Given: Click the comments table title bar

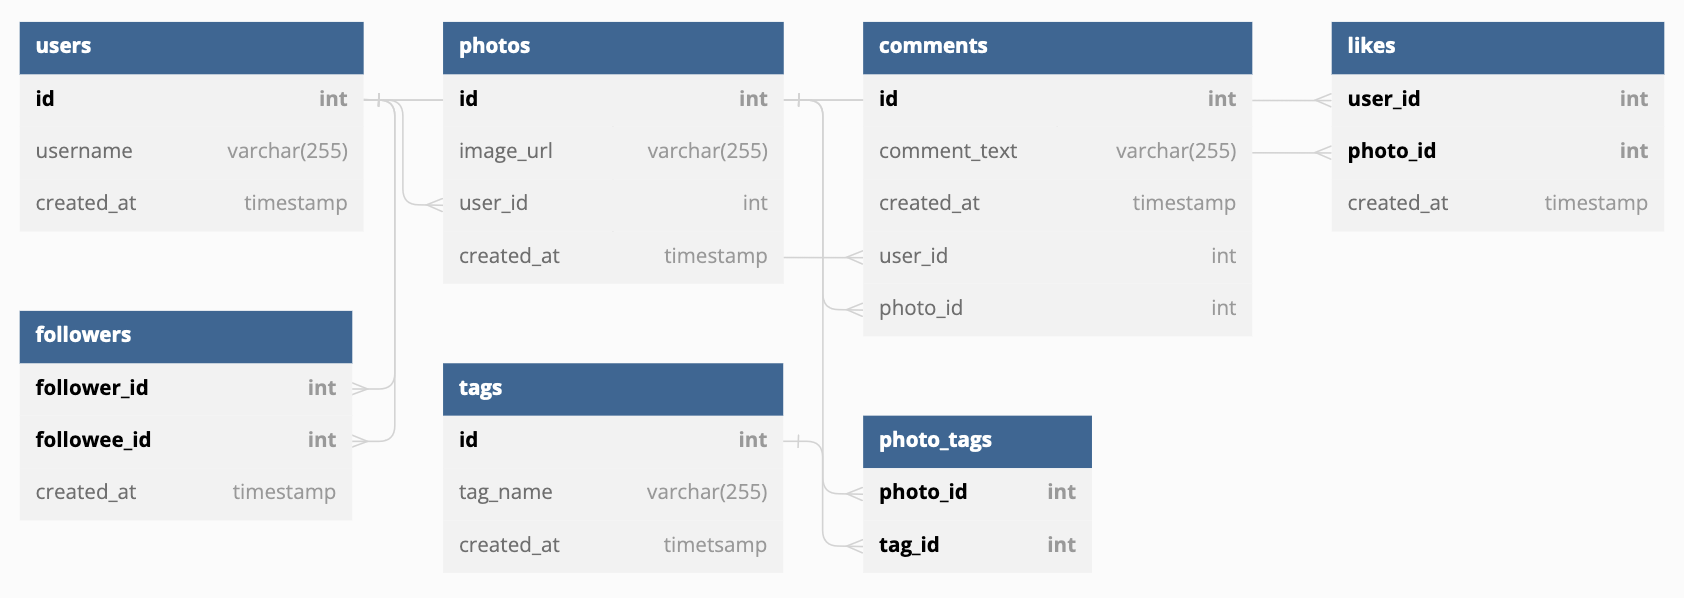Looking at the screenshot, I should coord(1057,47).
